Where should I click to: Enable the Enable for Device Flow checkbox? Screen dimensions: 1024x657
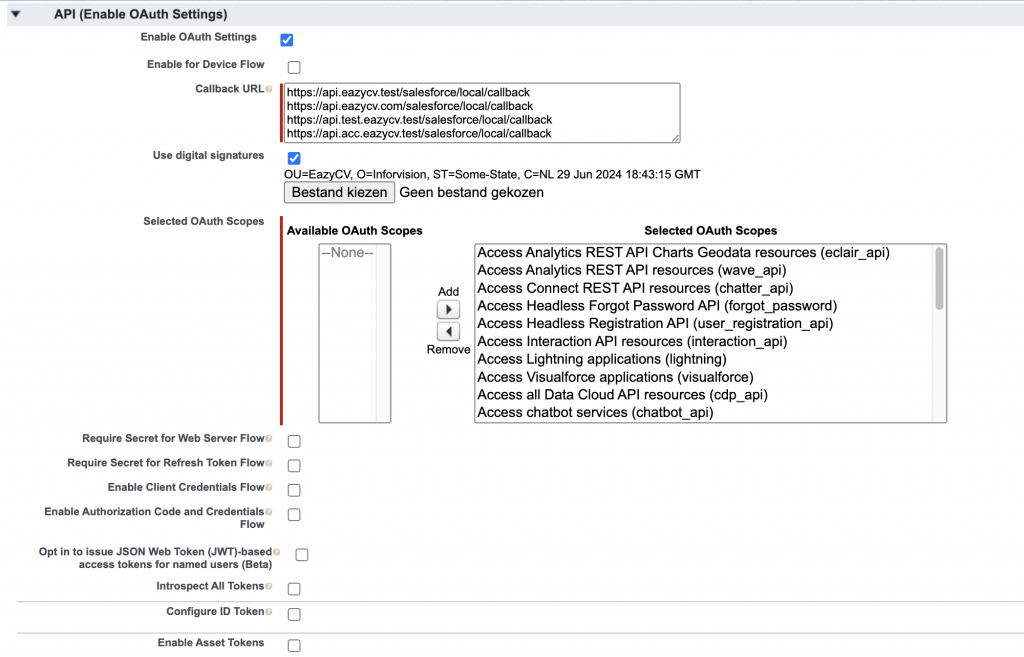click(x=294, y=68)
